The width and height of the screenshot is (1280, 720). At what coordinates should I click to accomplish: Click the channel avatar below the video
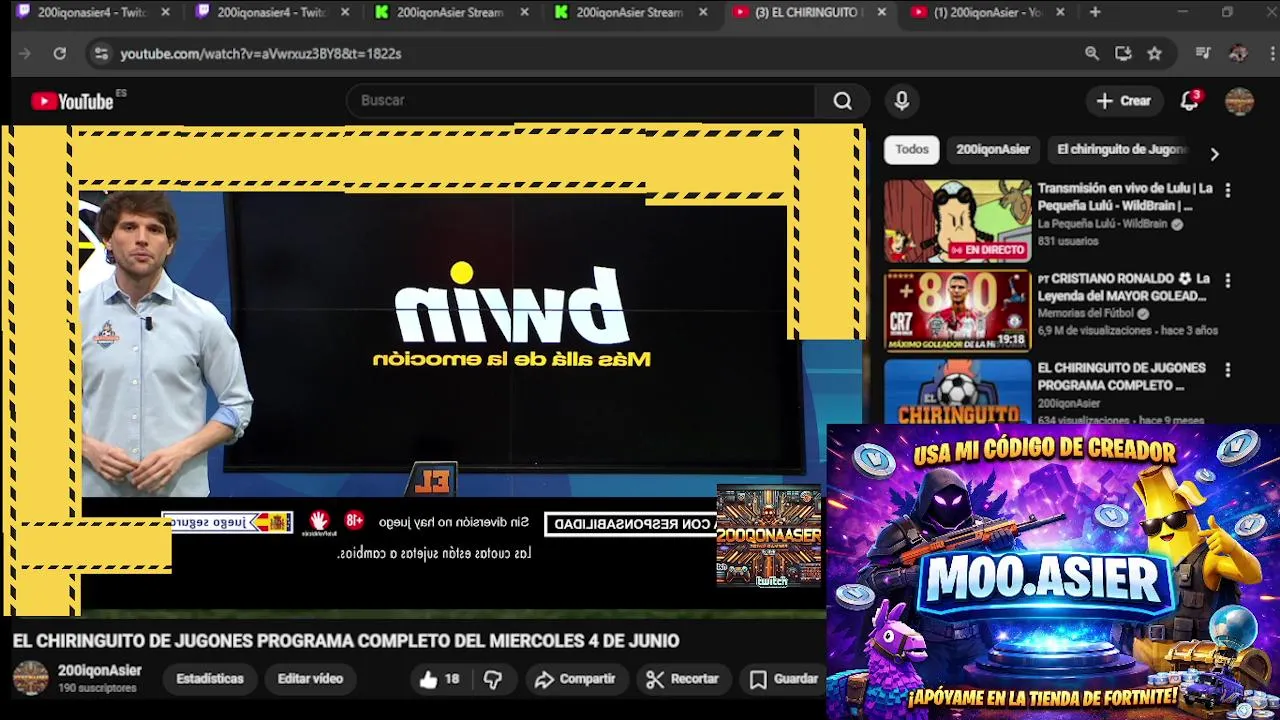point(30,678)
